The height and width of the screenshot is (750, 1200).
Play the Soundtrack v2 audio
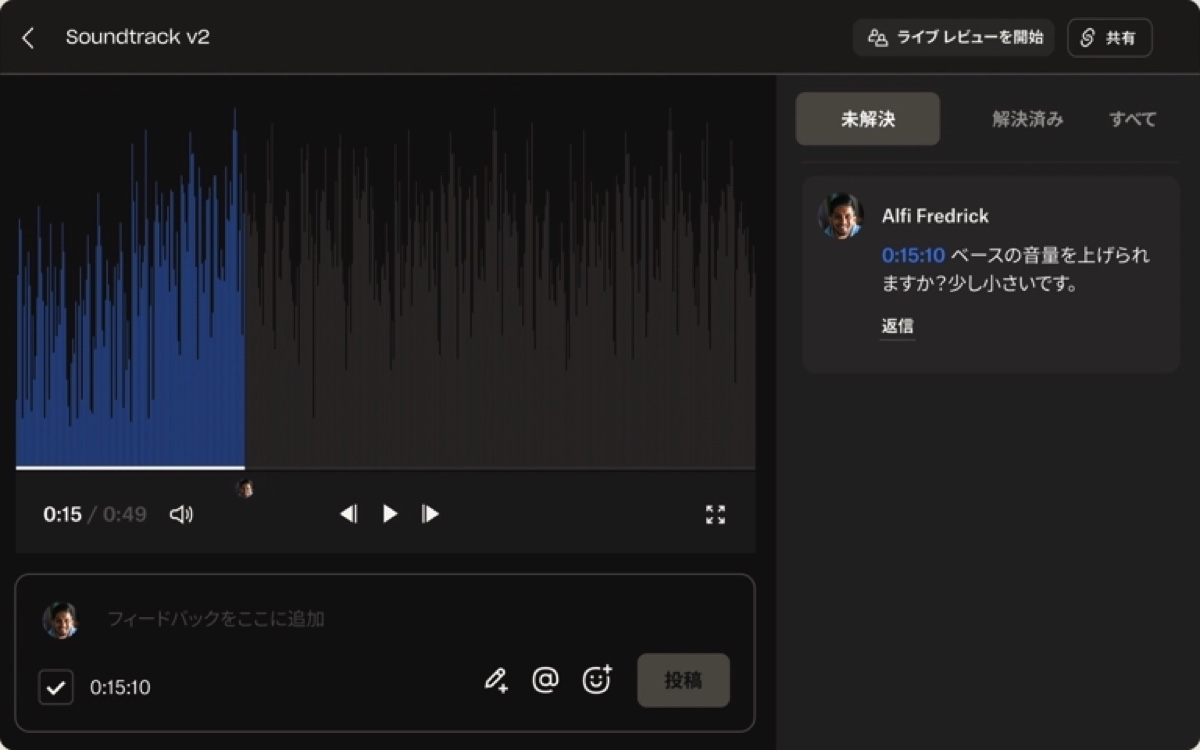coord(390,514)
